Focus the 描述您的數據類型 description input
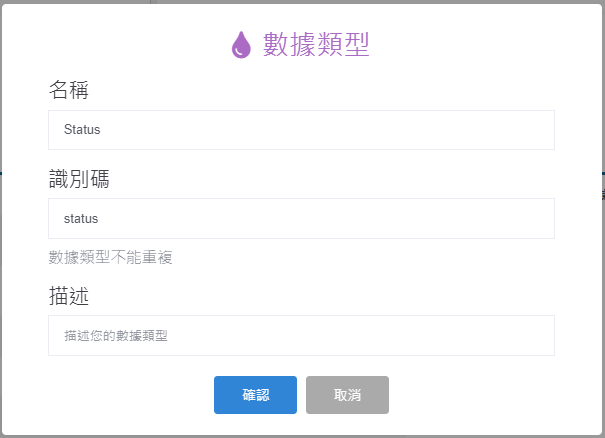The width and height of the screenshot is (605, 438). (x=301, y=336)
